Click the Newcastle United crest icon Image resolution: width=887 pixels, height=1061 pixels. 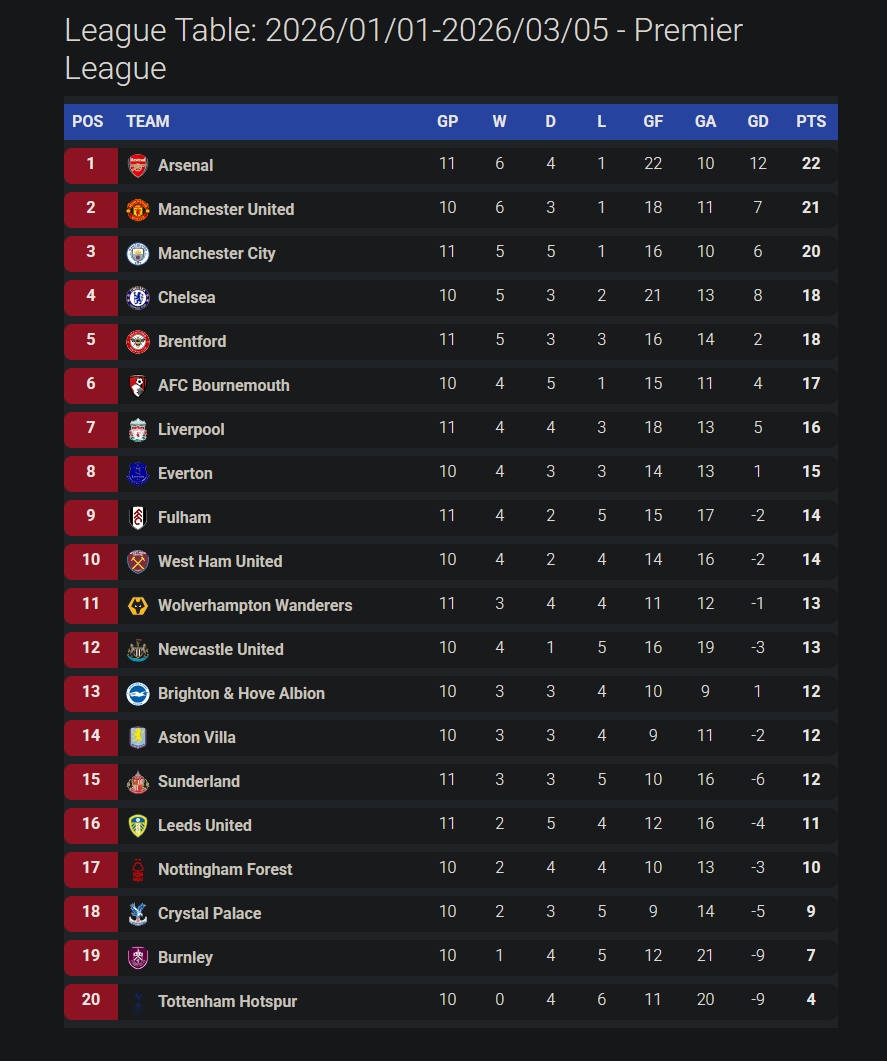click(x=138, y=649)
